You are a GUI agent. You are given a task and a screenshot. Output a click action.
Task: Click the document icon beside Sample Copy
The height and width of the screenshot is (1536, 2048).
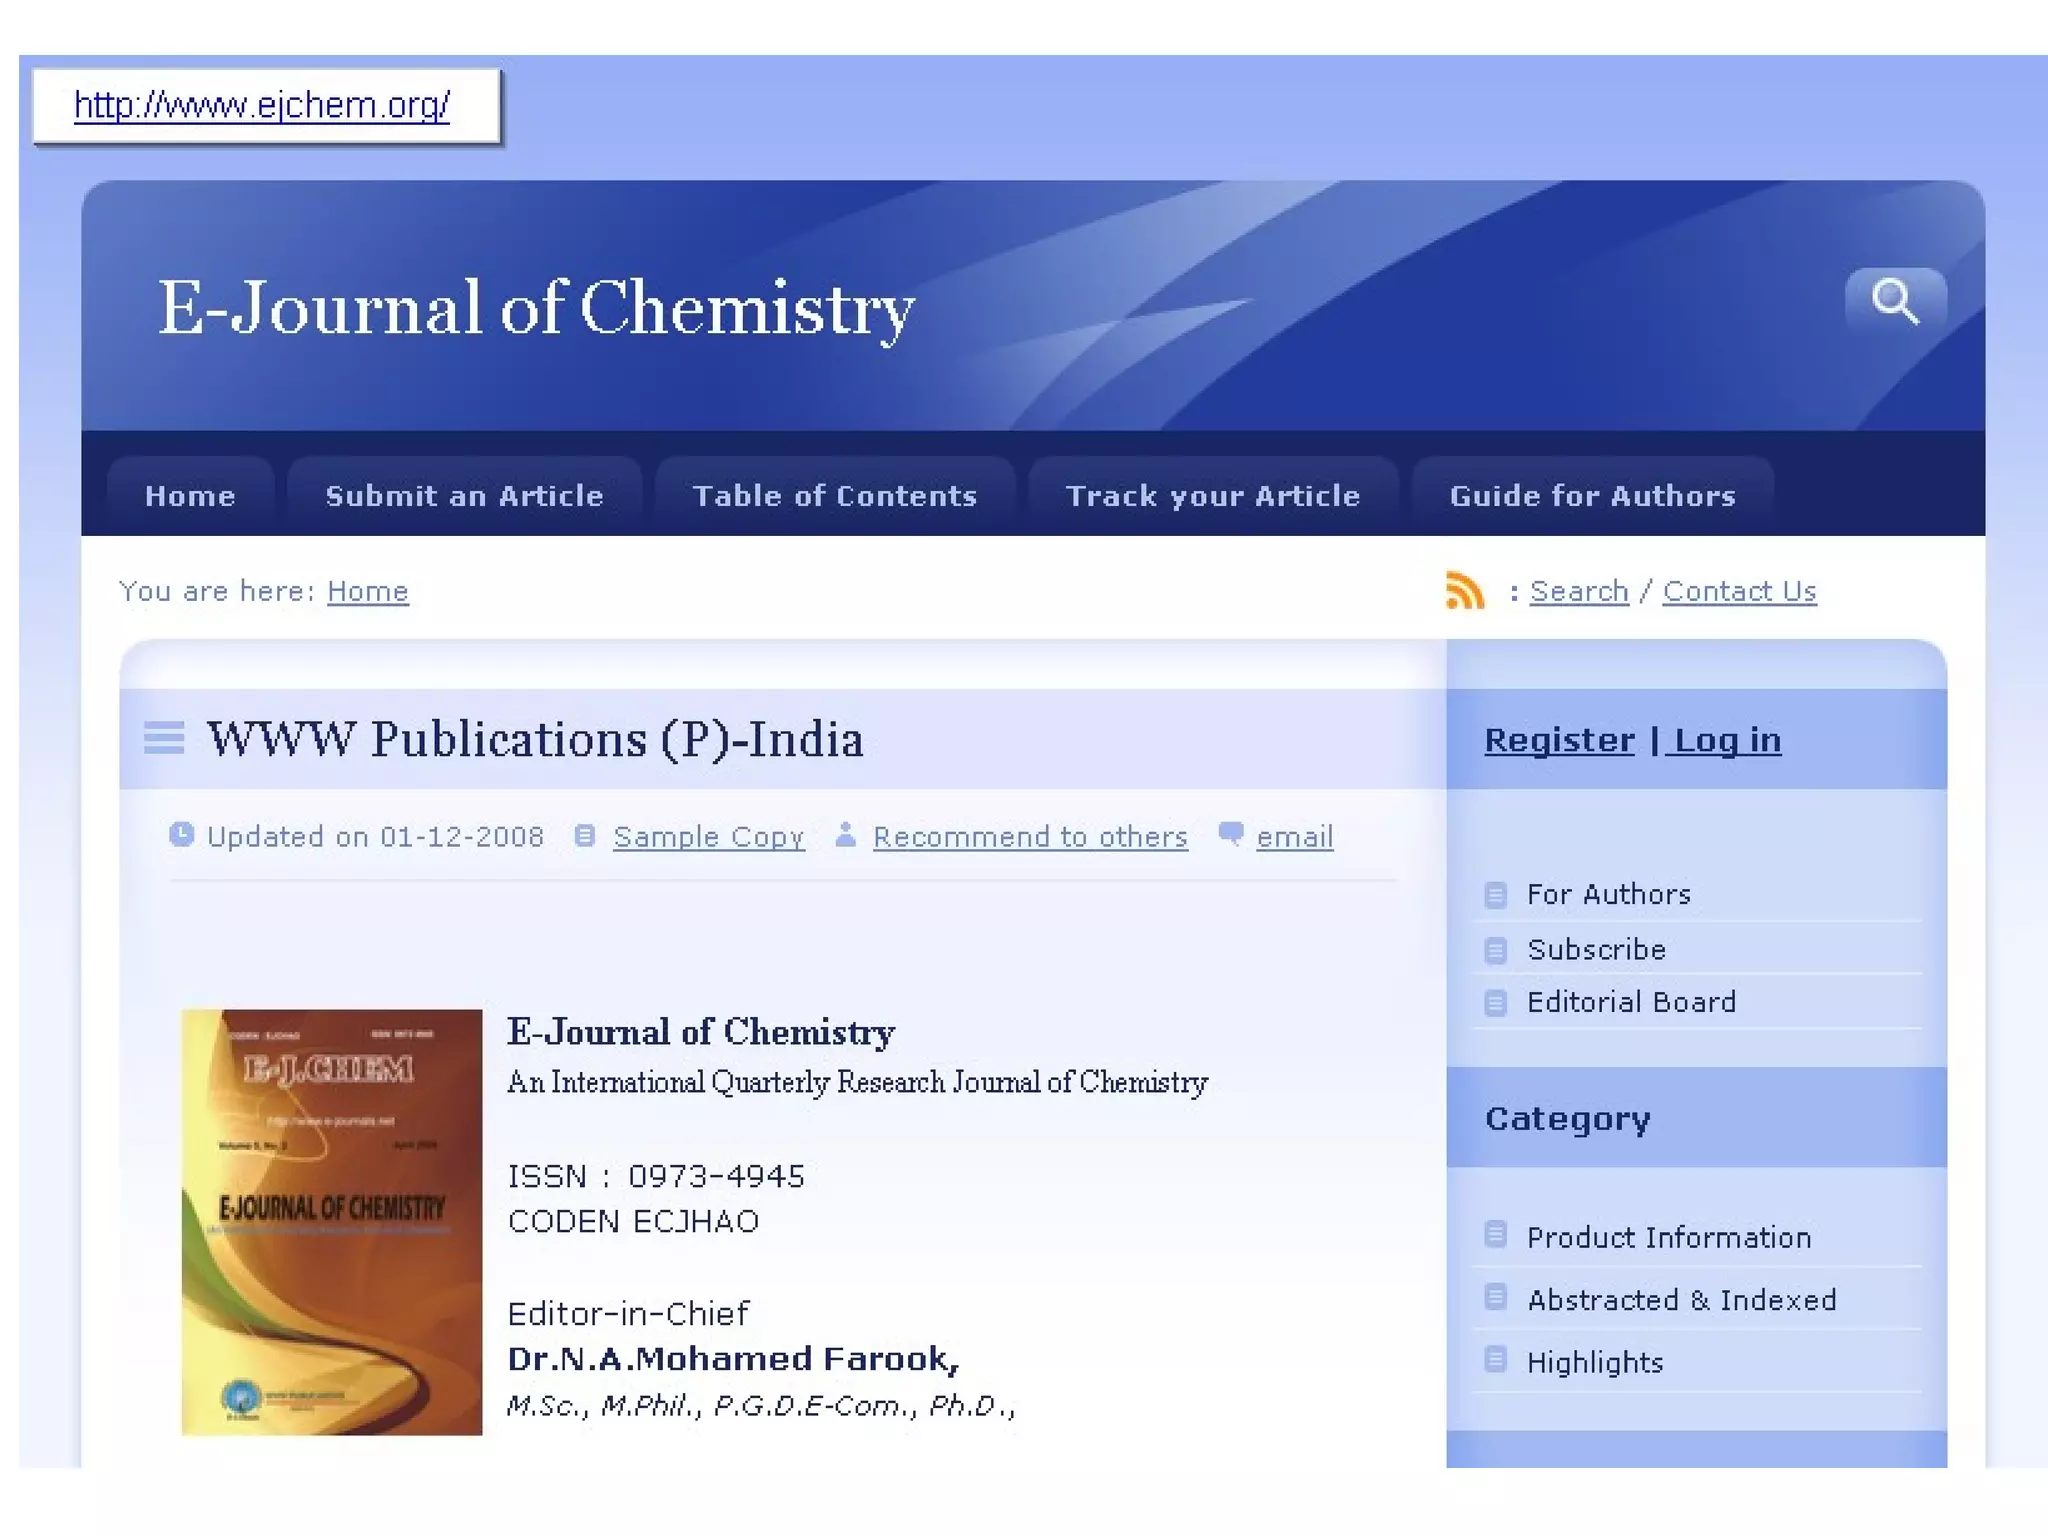click(585, 835)
